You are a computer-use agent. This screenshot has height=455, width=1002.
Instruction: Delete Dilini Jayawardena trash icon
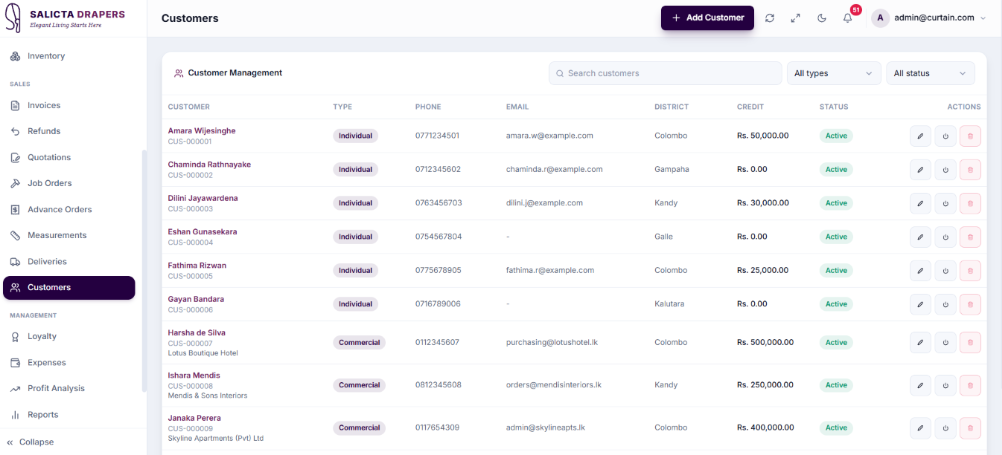pos(970,203)
